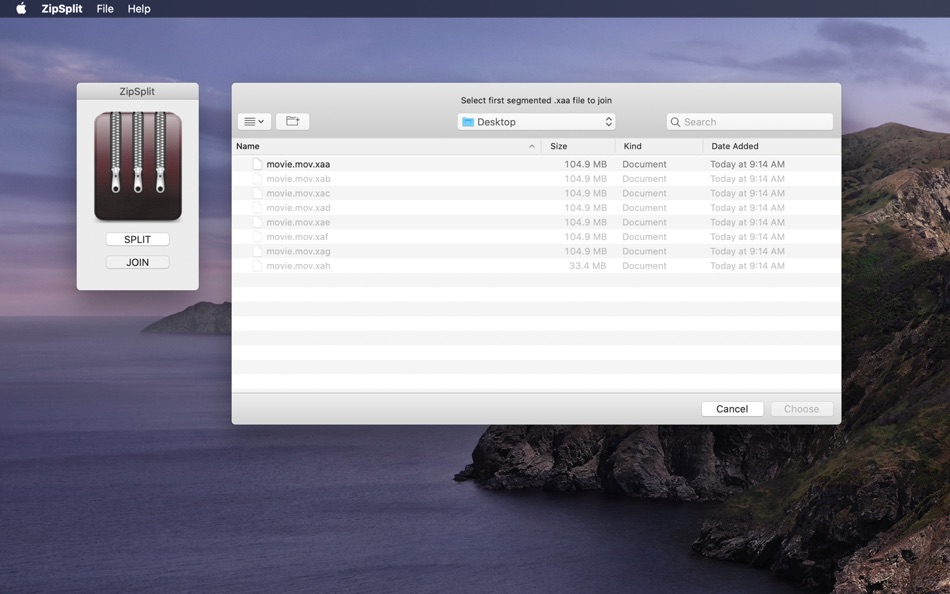This screenshot has width=950, height=594.
Task: Sort by the Date Added column header
Action: tap(772, 146)
